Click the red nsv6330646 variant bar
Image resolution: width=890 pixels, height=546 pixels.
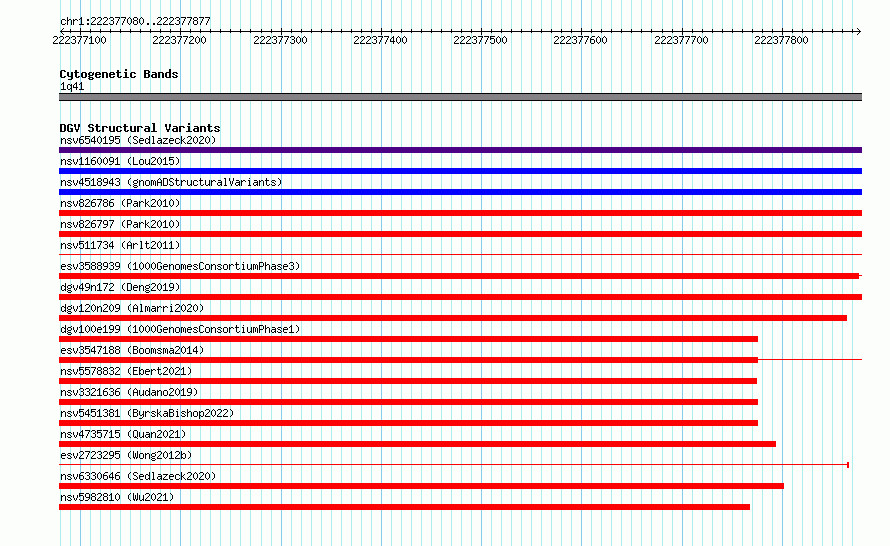click(x=421, y=486)
